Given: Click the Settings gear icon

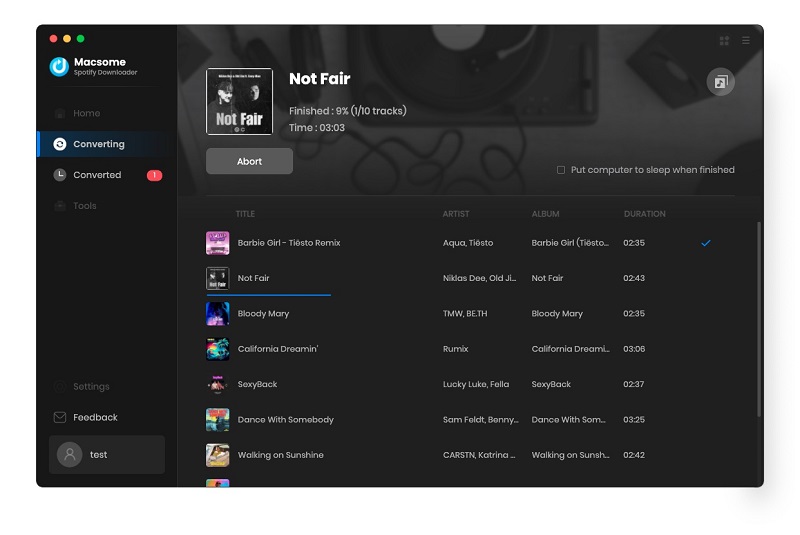Looking at the screenshot, I should [x=60, y=387].
